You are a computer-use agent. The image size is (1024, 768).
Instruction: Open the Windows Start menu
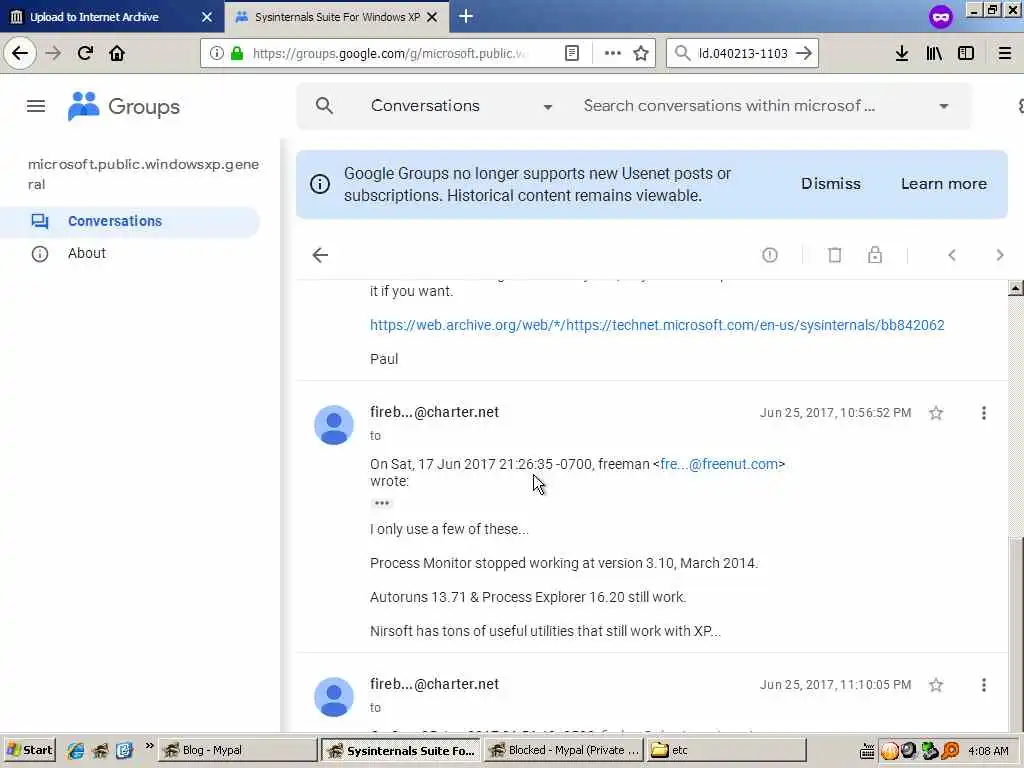coord(30,750)
